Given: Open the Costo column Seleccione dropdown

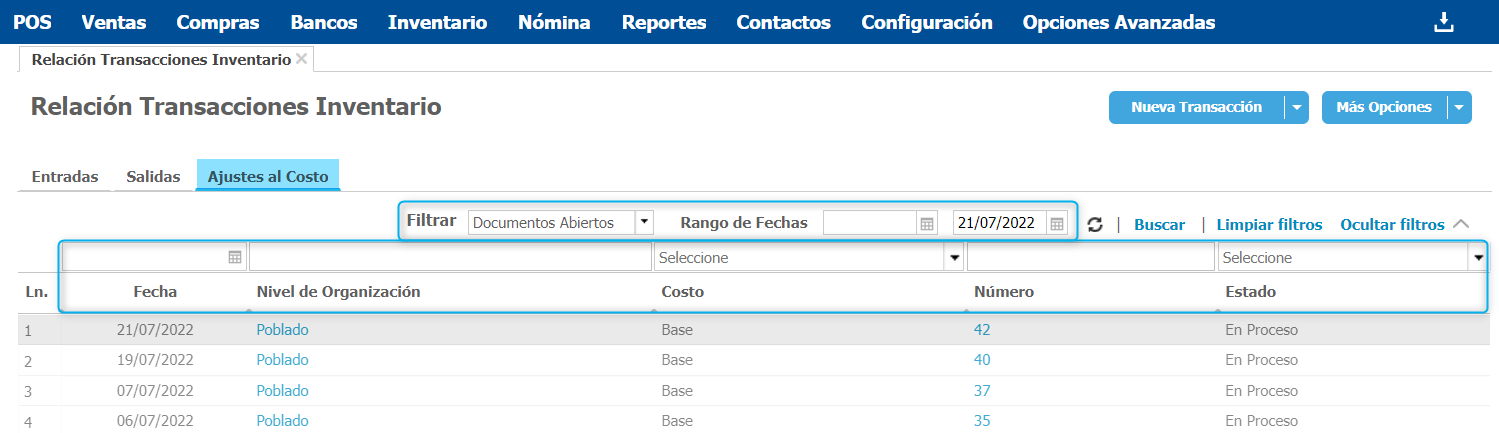Looking at the screenshot, I should pyautogui.click(x=954, y=258).
